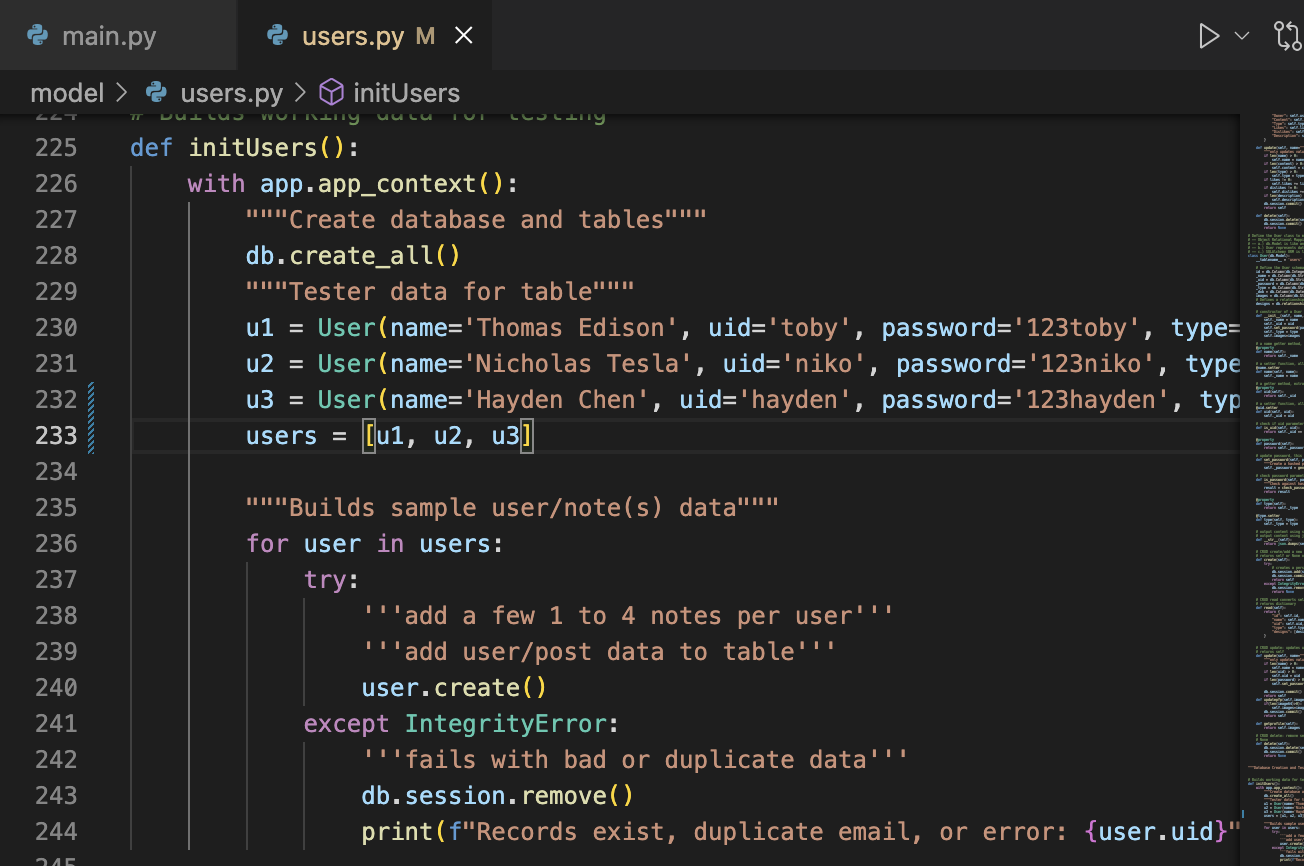Select line number 236 in gutter
Screen dimensions: 1304x866
[56, 544]
